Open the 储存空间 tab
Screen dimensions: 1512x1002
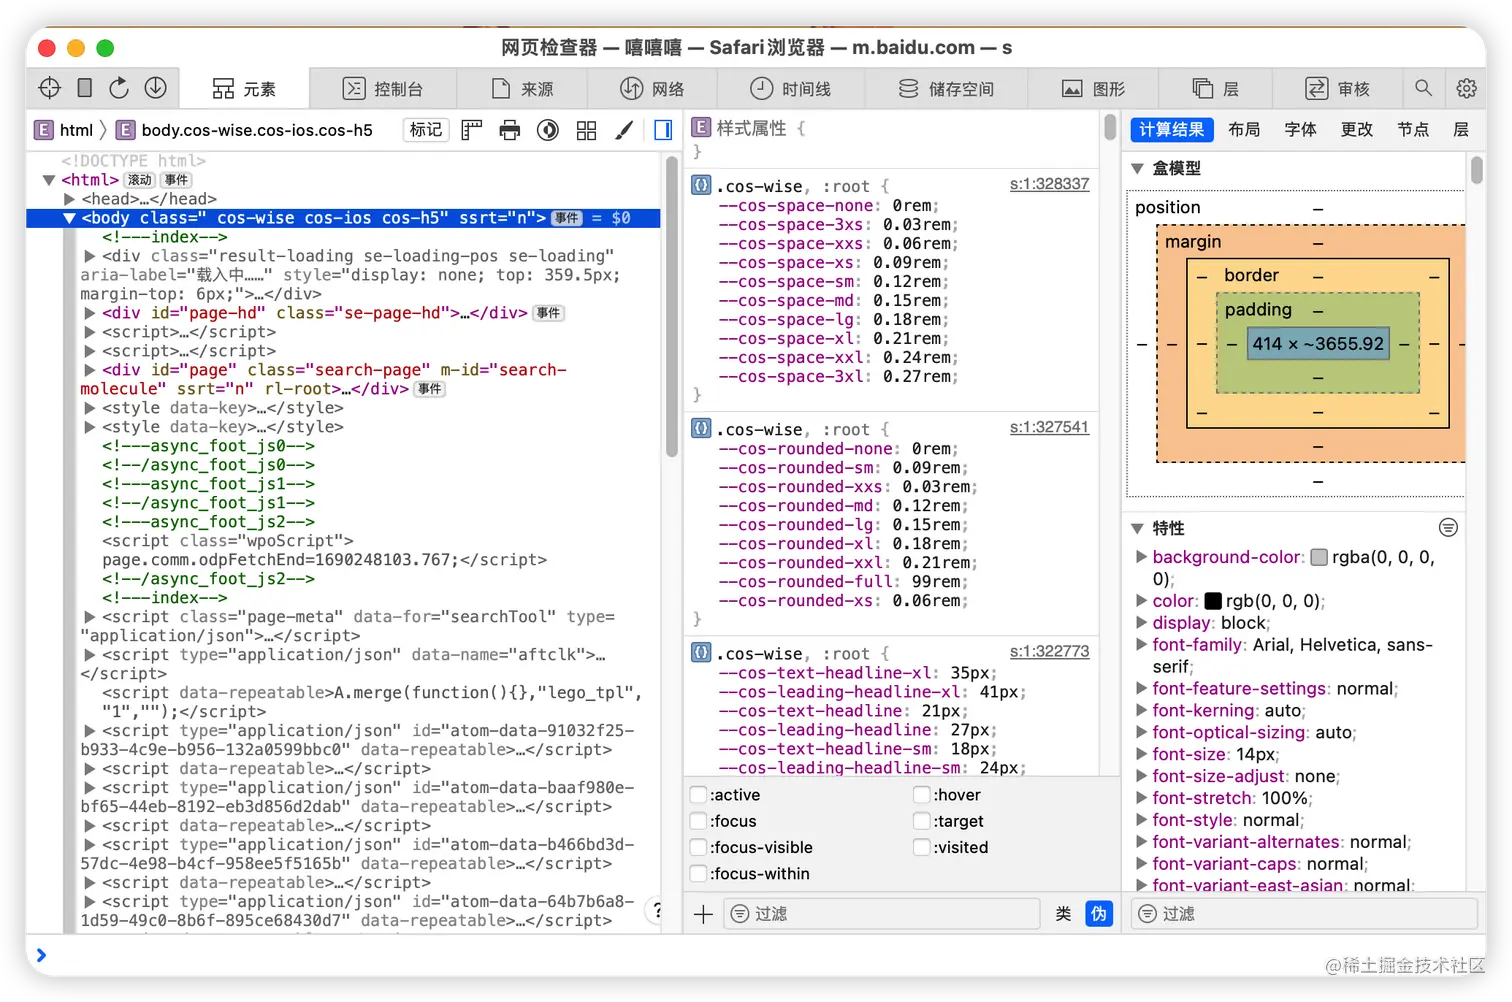tap(945, 88)
